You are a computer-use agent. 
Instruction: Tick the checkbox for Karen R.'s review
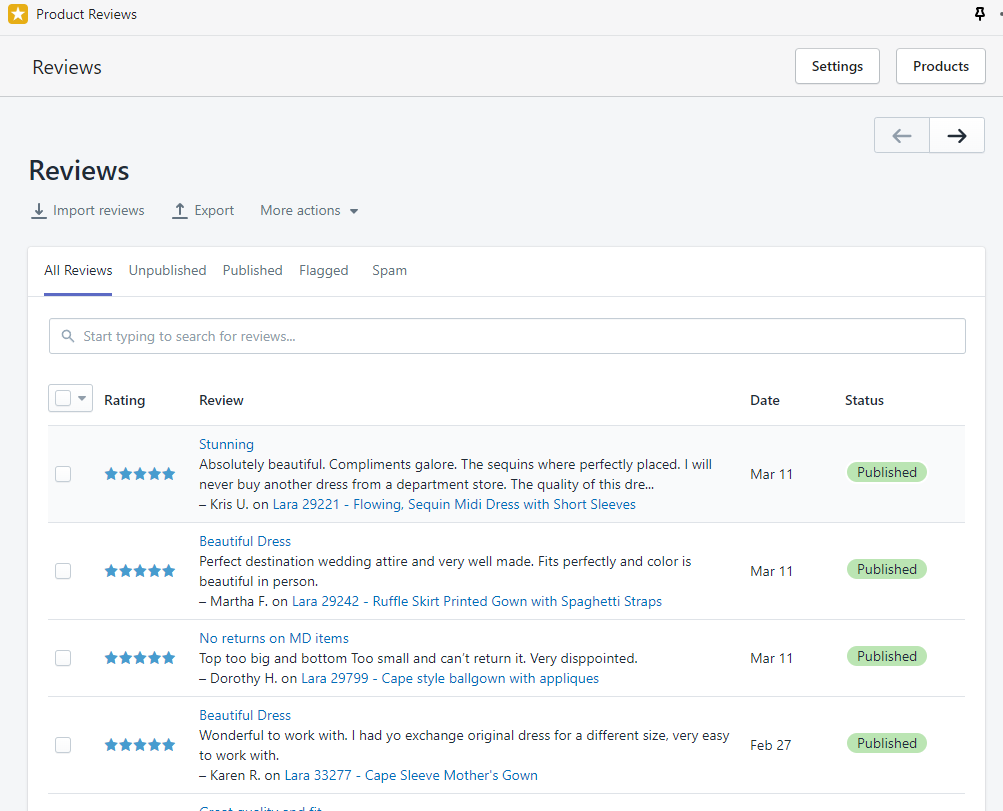pyautogui.click(x=63, y=745)
